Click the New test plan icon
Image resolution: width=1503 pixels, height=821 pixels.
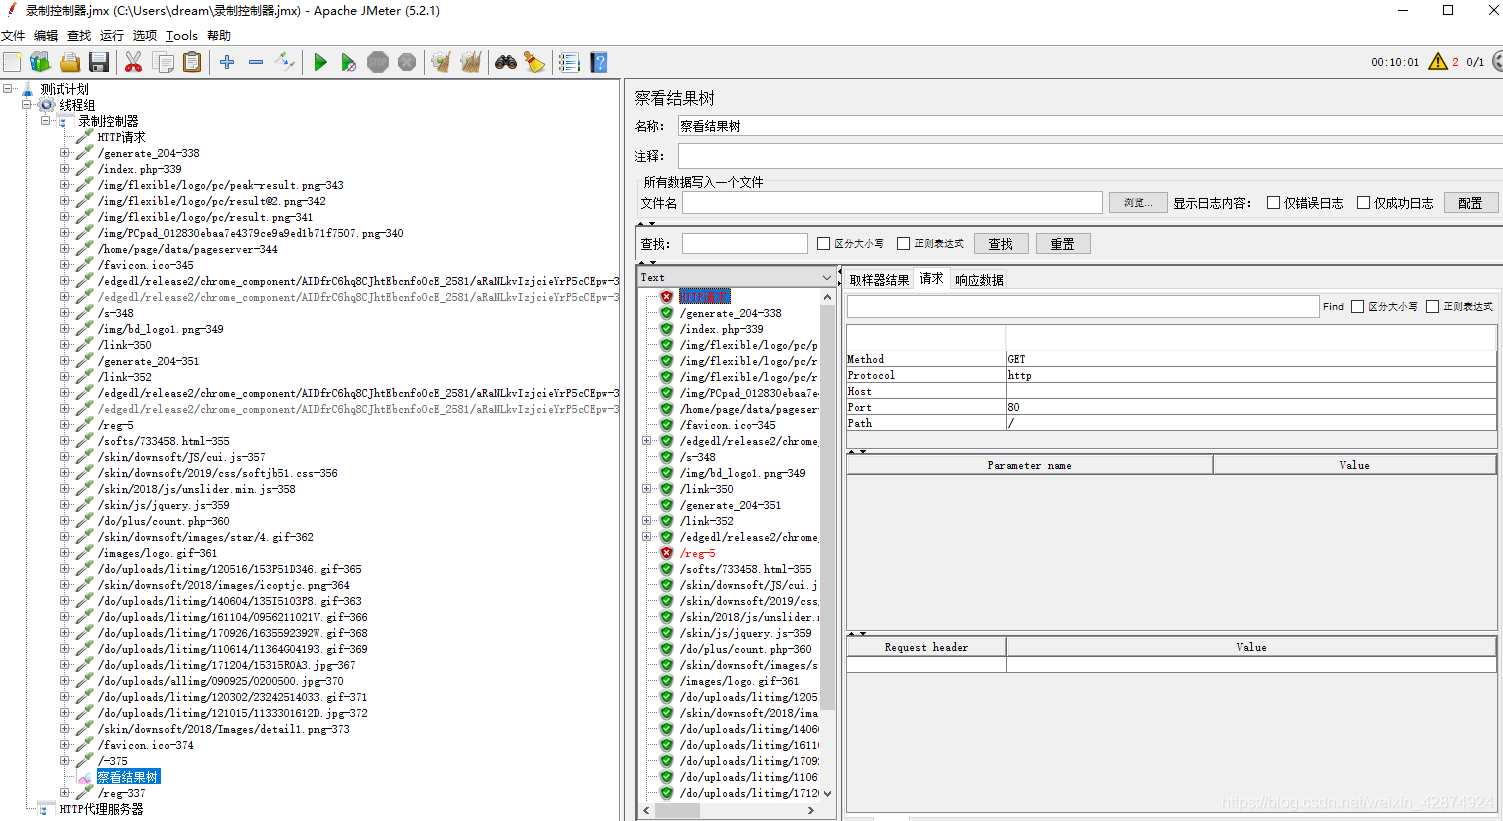coord(12,62)
